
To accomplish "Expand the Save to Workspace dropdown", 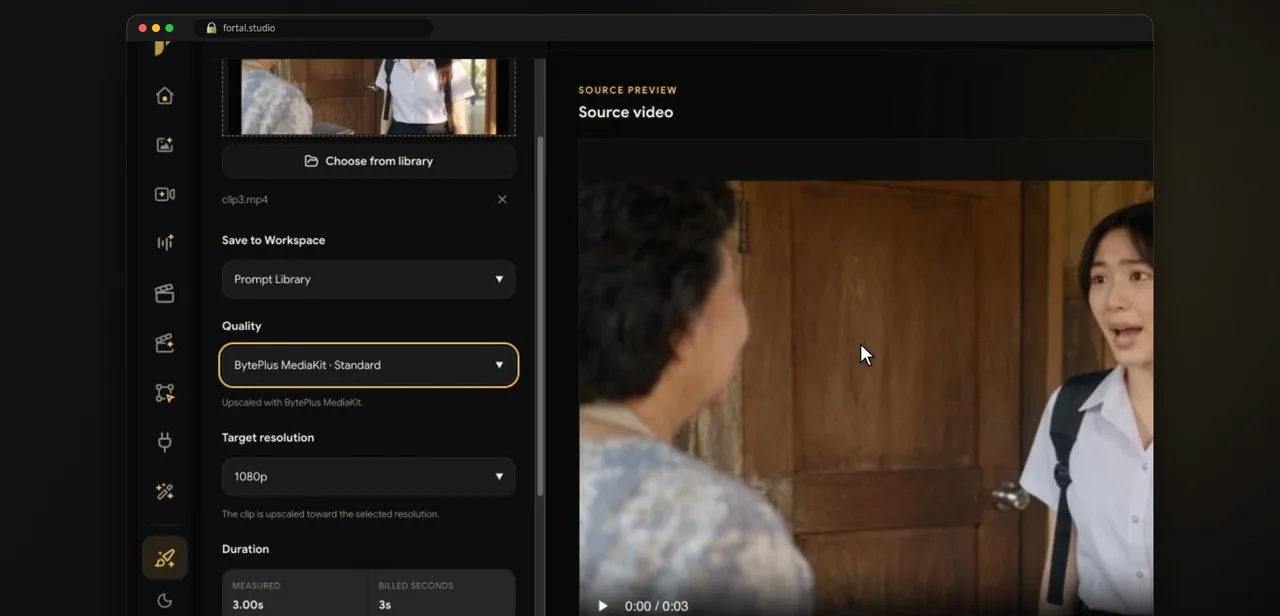I will [368, 279].
